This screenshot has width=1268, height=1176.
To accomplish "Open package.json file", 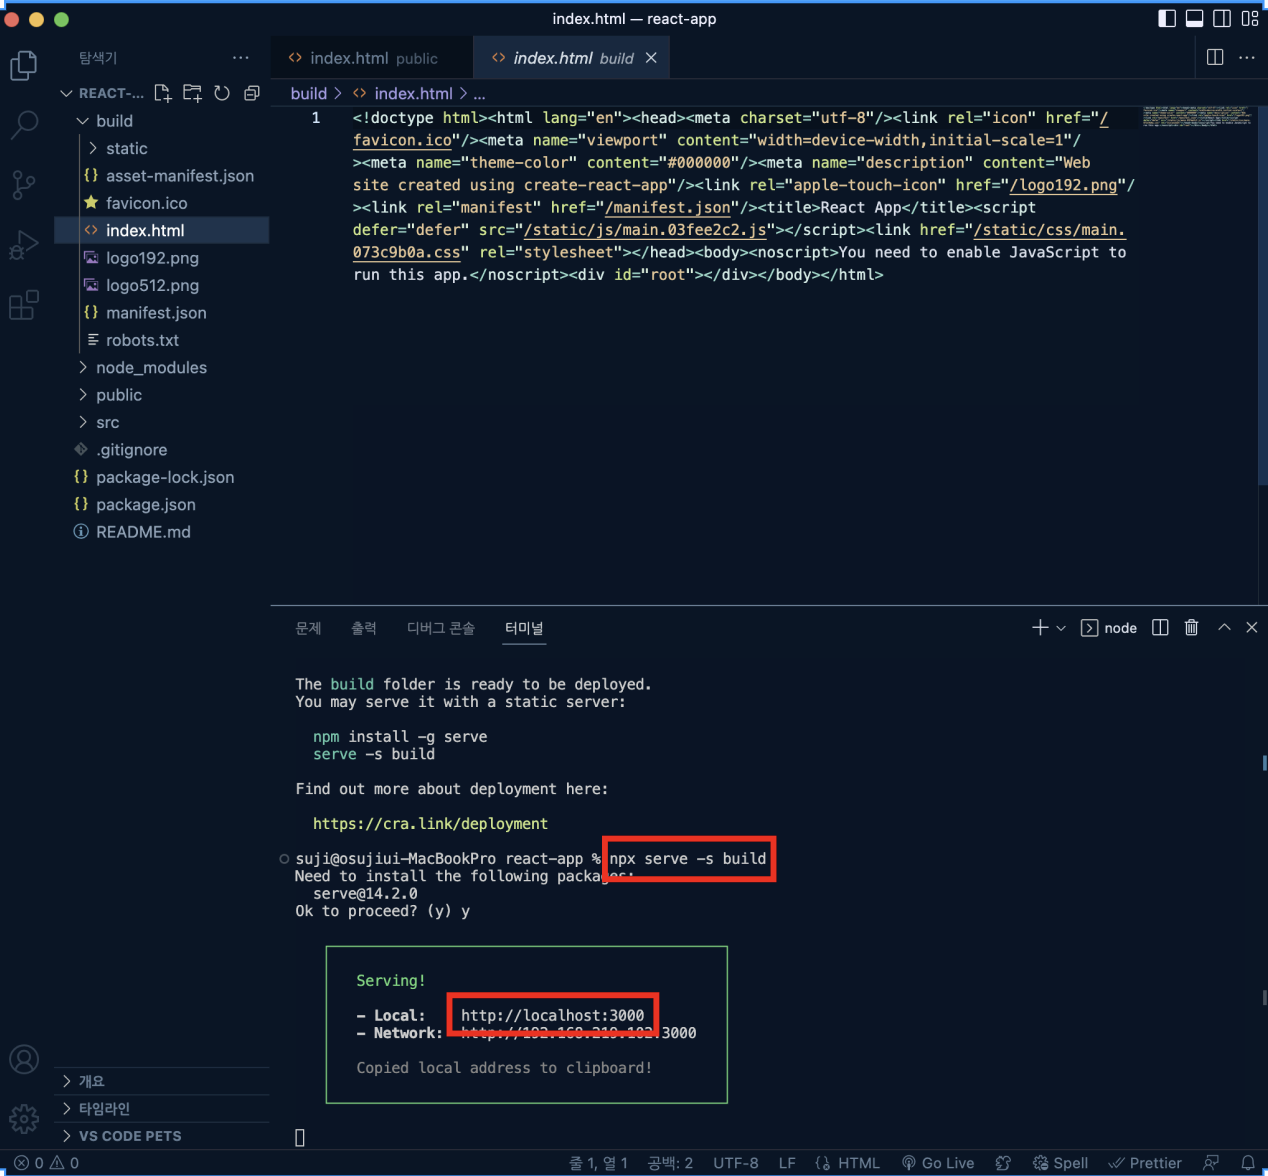I will [x=145, y=505].
